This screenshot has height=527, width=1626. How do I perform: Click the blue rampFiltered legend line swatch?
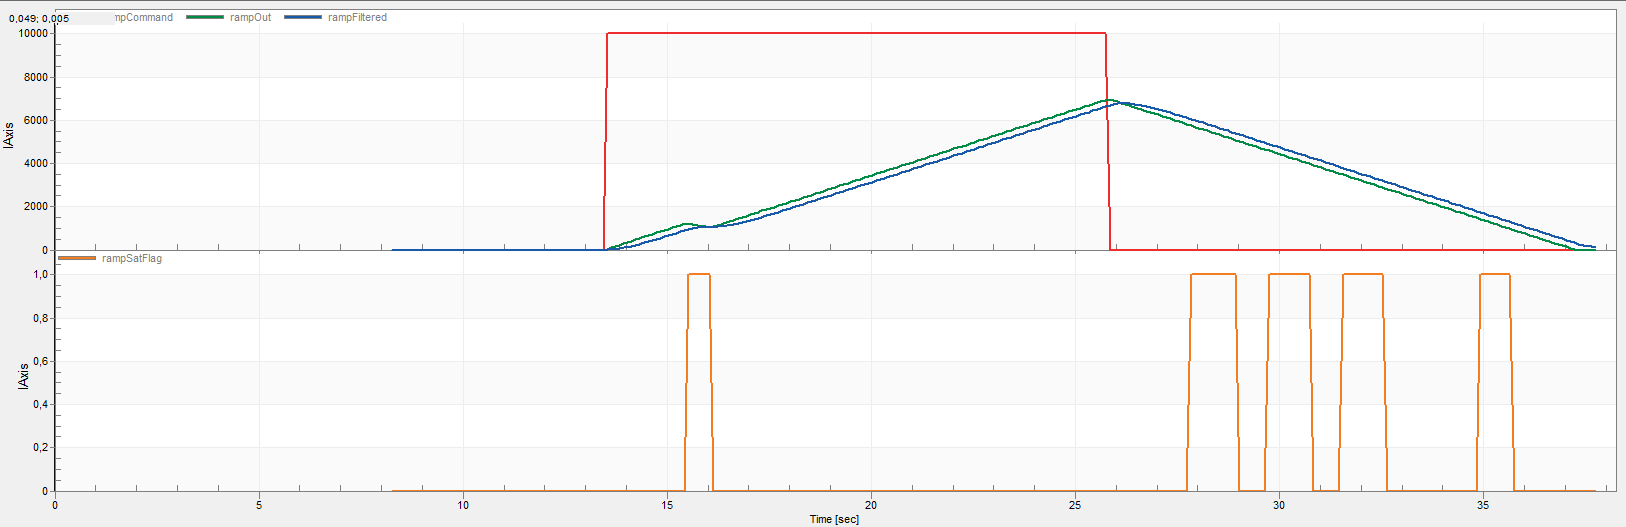(x=303, y=17)
